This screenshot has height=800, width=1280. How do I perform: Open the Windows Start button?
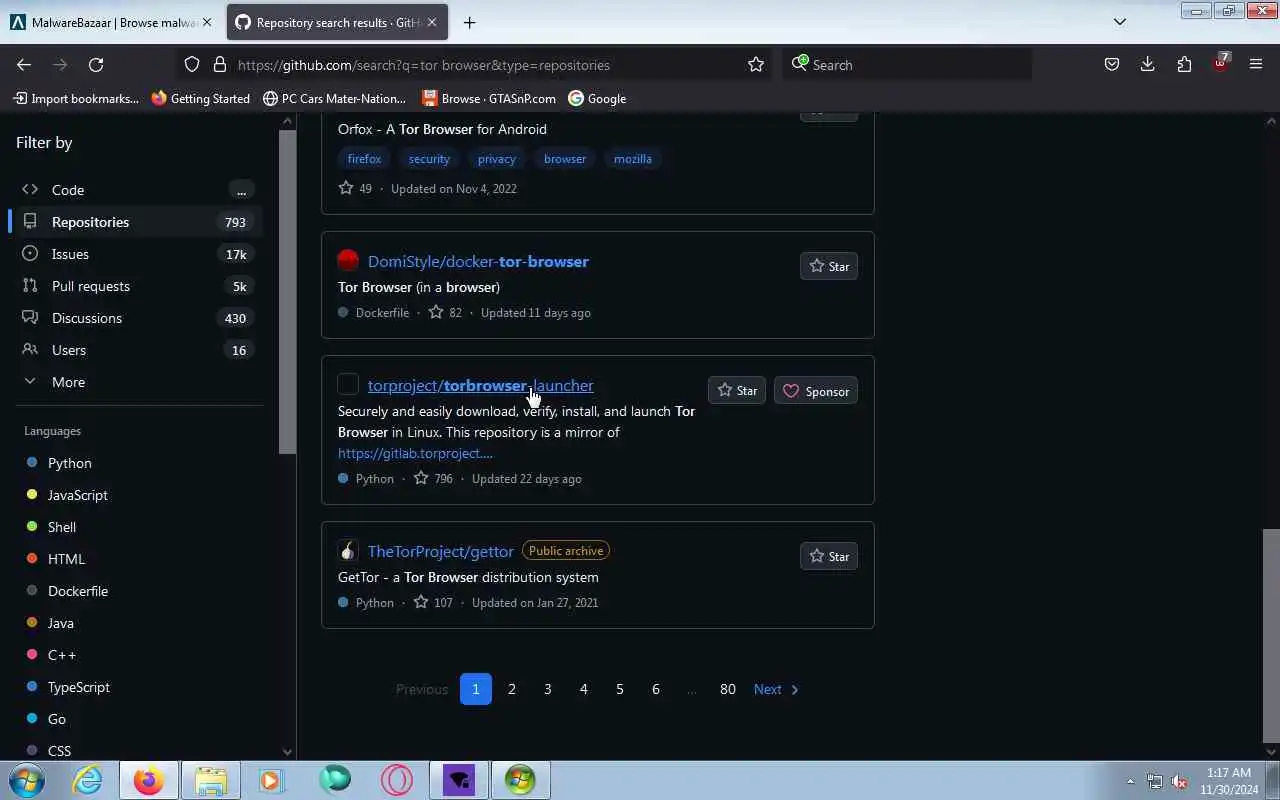[x=27, y=780]
